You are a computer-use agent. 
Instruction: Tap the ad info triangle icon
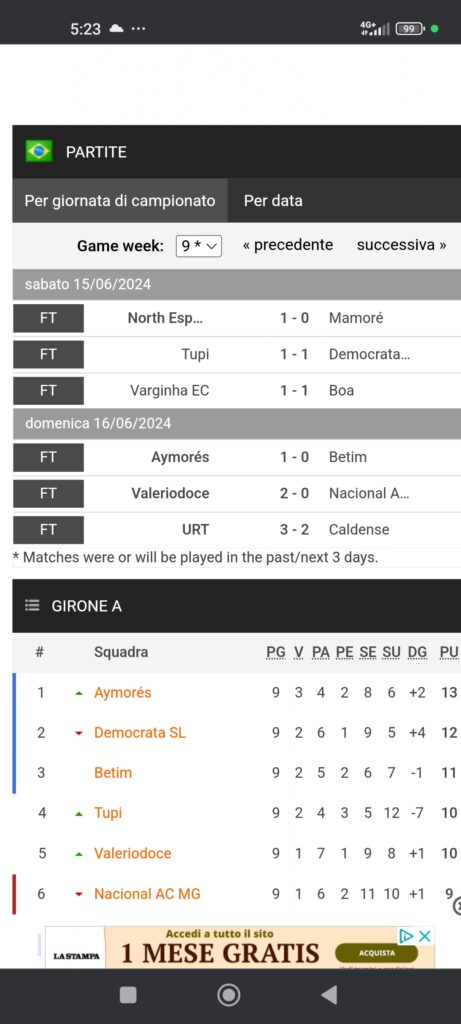406,936
